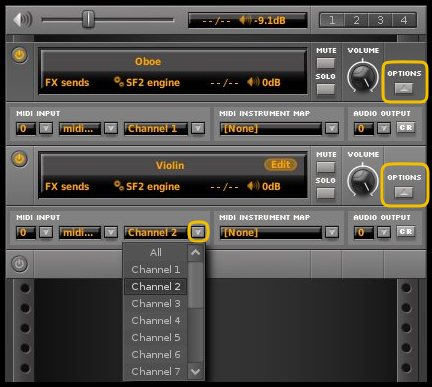The width and height of the screenshot is (432, 387).
Task: Mute the Violin channel
Action: [x=326, y=167]
